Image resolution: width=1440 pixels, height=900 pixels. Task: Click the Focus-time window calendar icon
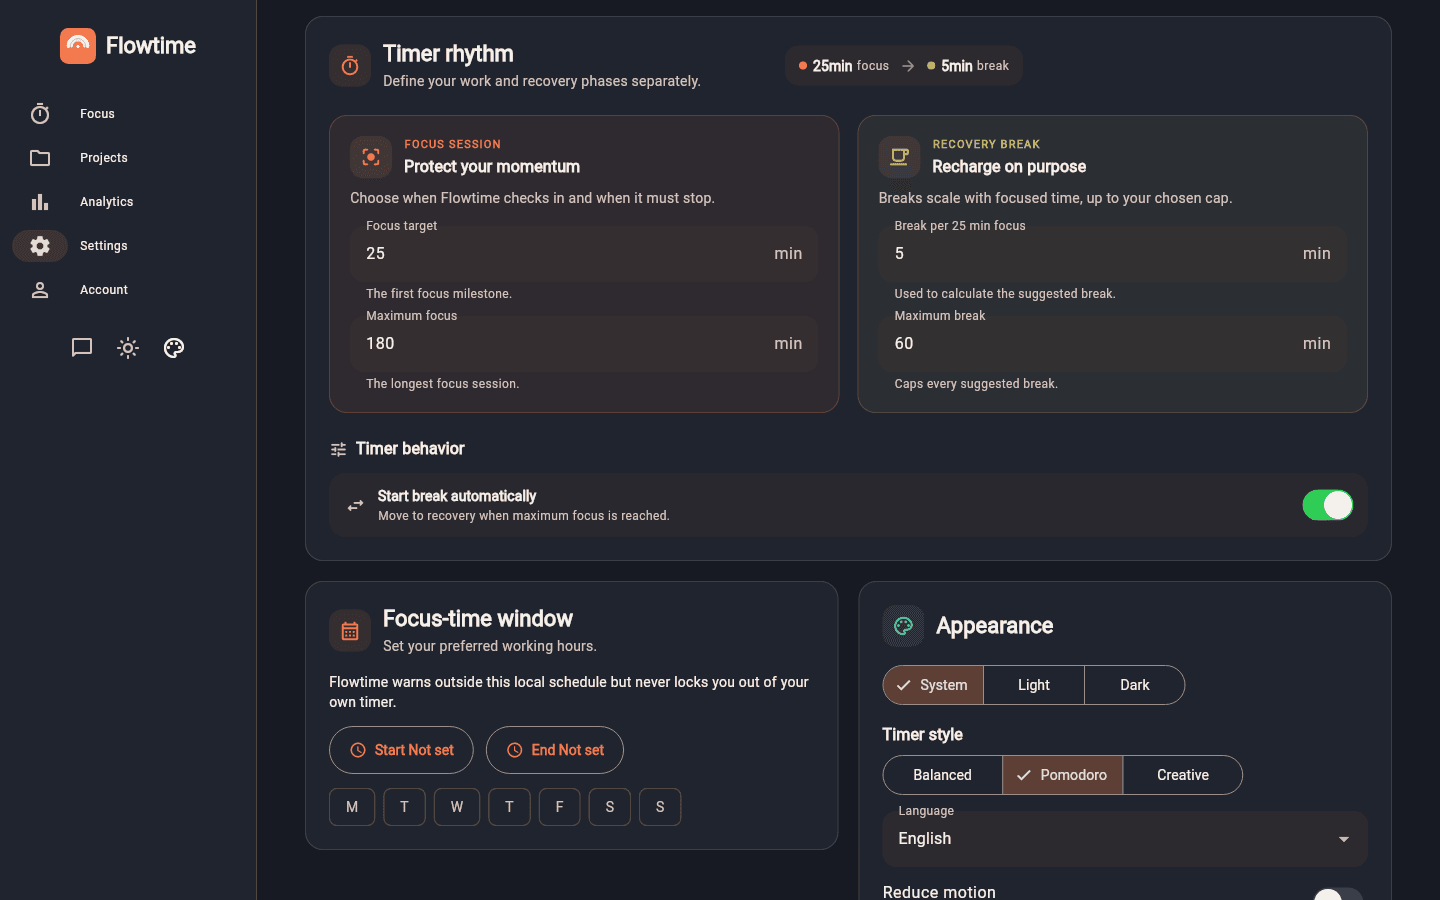pyautogui.click(x=350, y=631)
